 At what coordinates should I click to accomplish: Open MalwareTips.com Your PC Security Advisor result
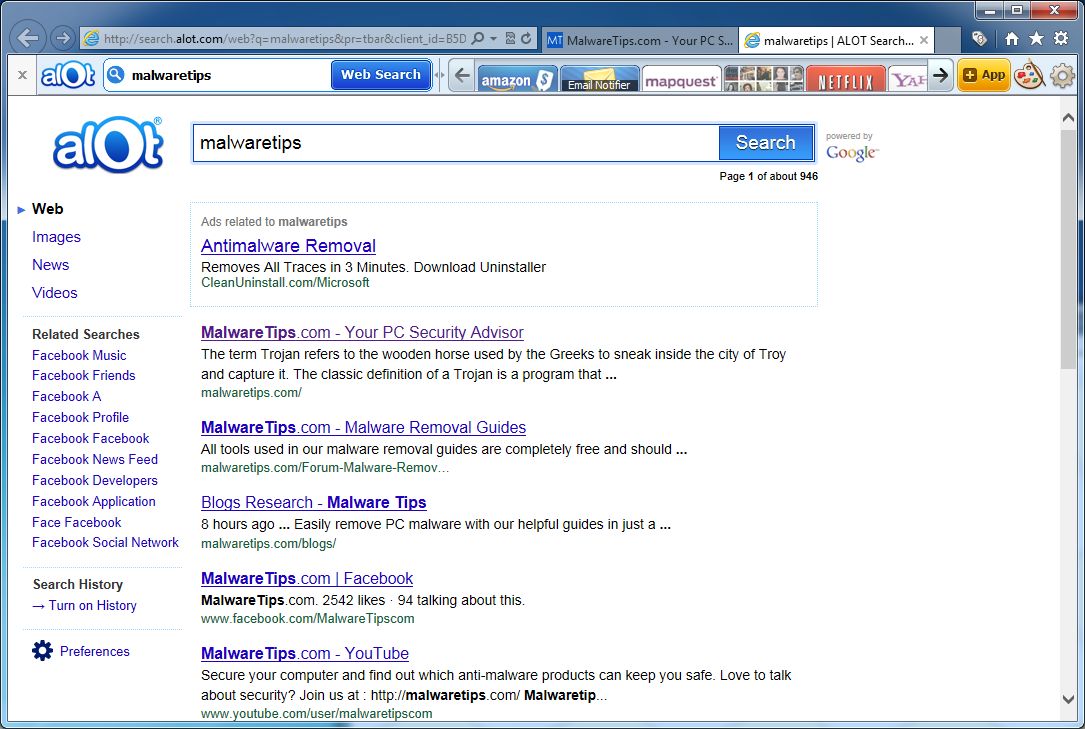click(x=362, y=333)
